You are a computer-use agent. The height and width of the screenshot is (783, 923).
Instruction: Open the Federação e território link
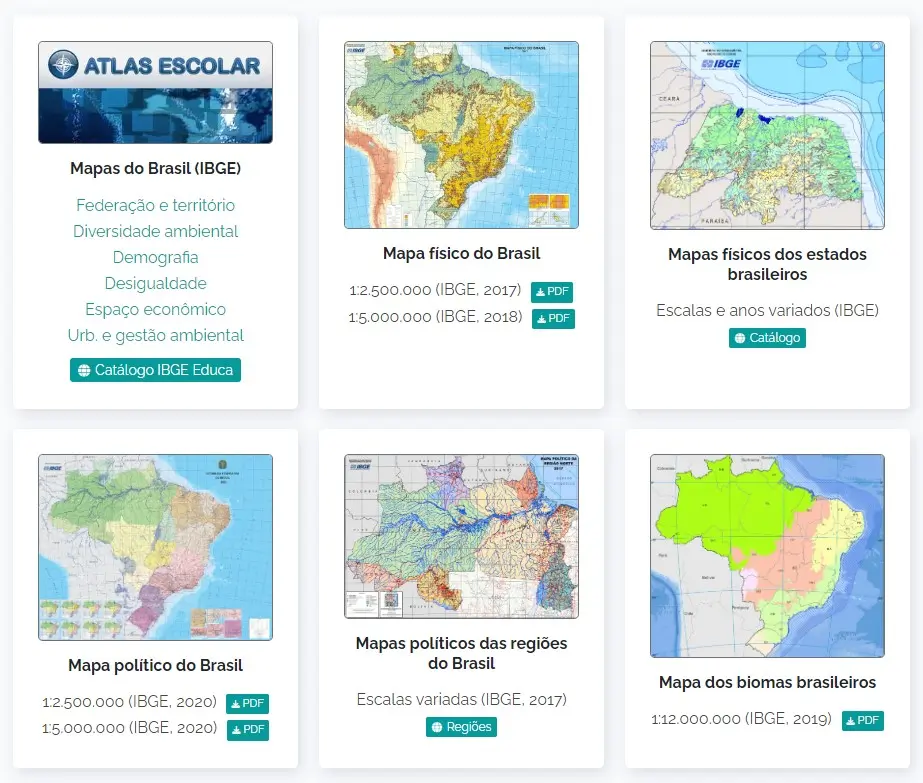(155, 205)
